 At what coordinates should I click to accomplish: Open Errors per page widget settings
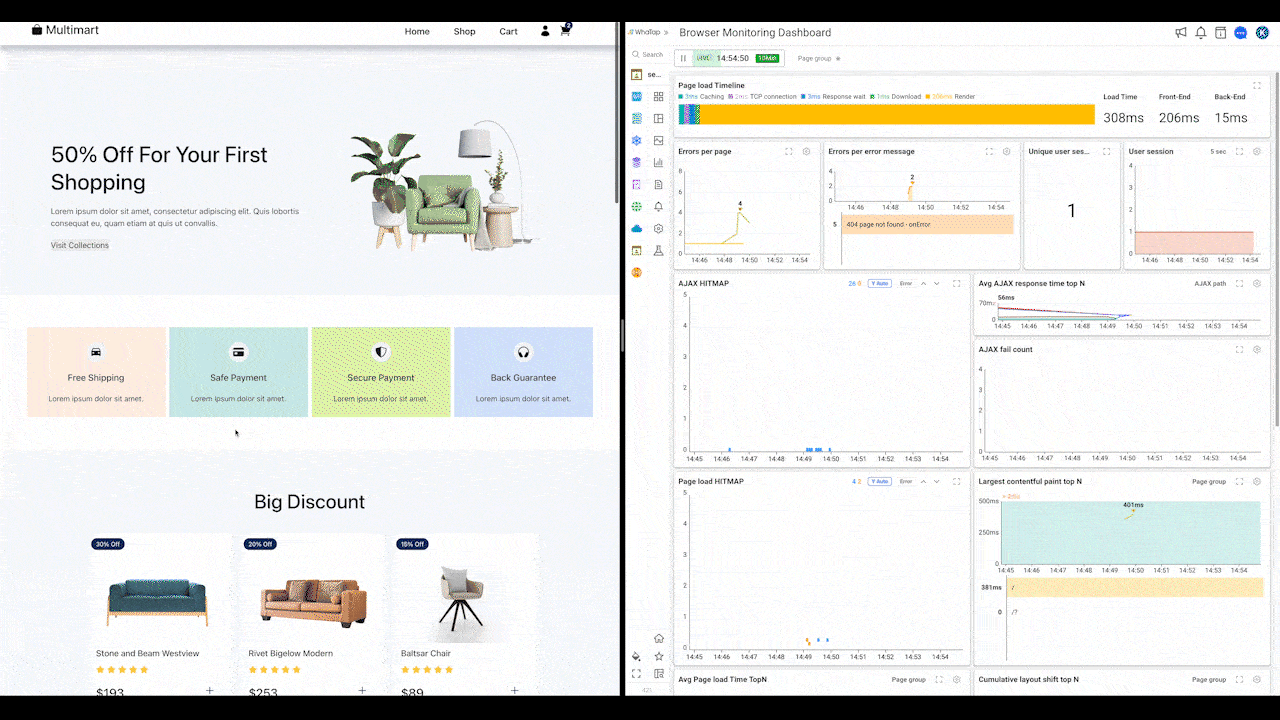[807, 152]
